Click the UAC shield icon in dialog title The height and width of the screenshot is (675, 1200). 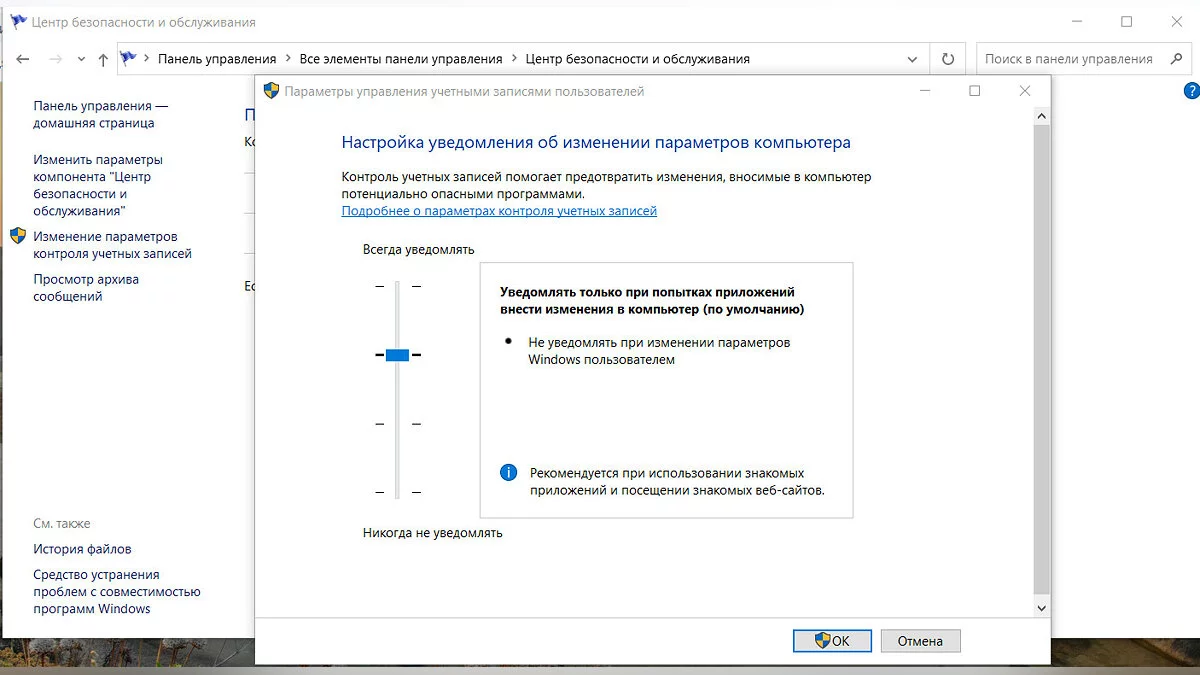(271, 91)
